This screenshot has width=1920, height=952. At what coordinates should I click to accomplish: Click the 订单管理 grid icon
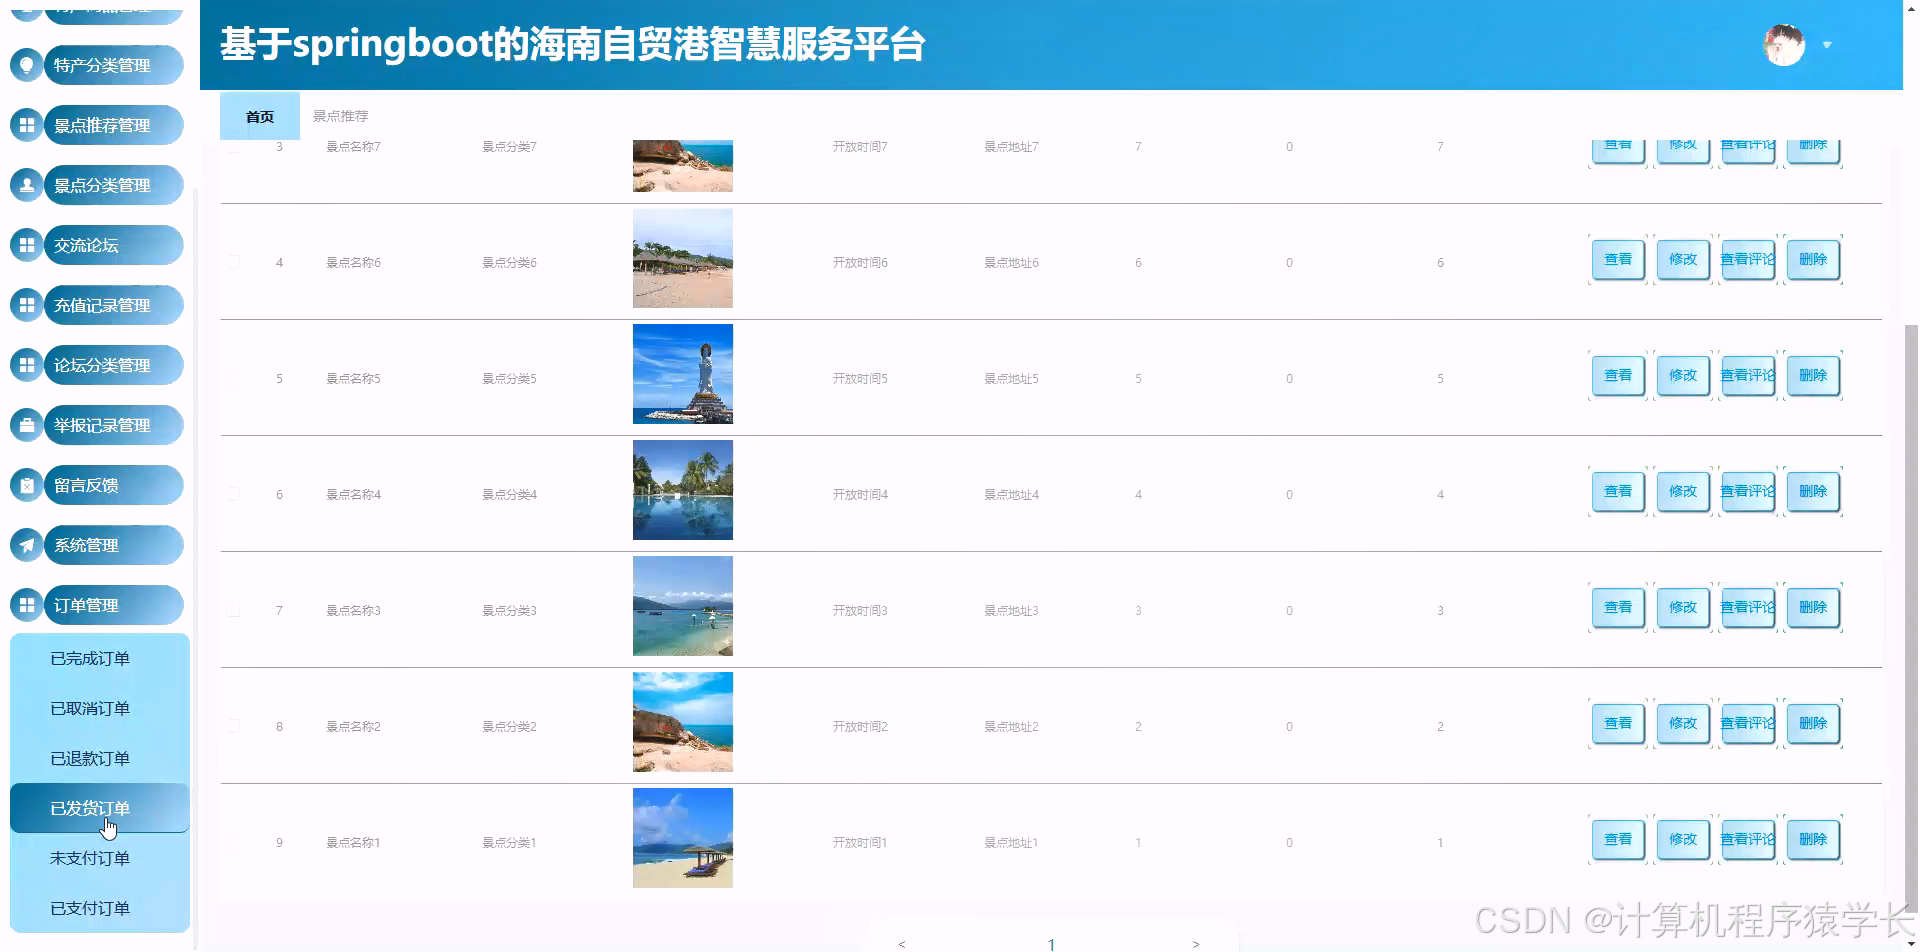(27, 605)
